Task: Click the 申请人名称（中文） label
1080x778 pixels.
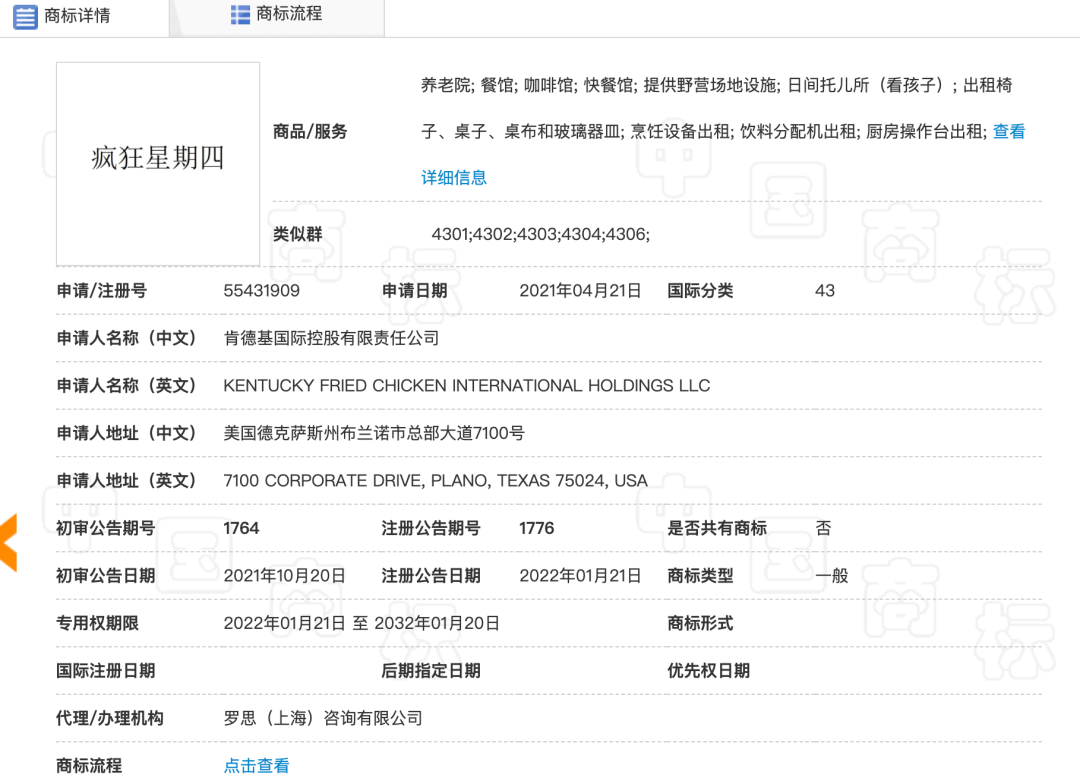Action: 126,338
